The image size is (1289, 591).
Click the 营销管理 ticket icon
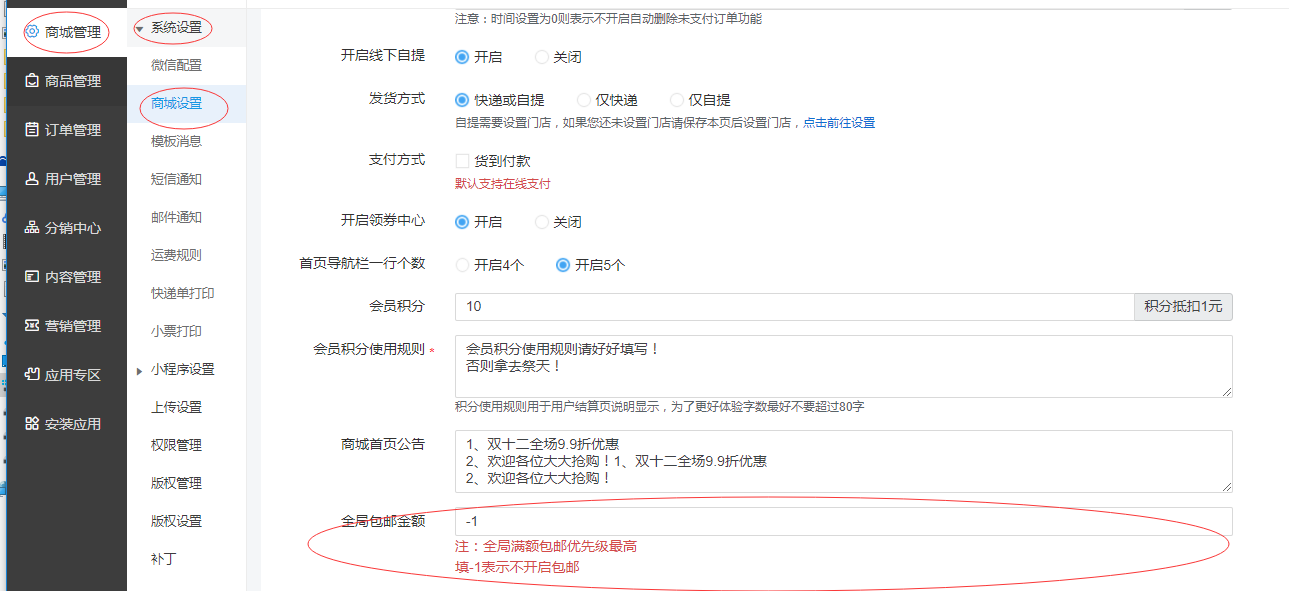coord(32,326)
